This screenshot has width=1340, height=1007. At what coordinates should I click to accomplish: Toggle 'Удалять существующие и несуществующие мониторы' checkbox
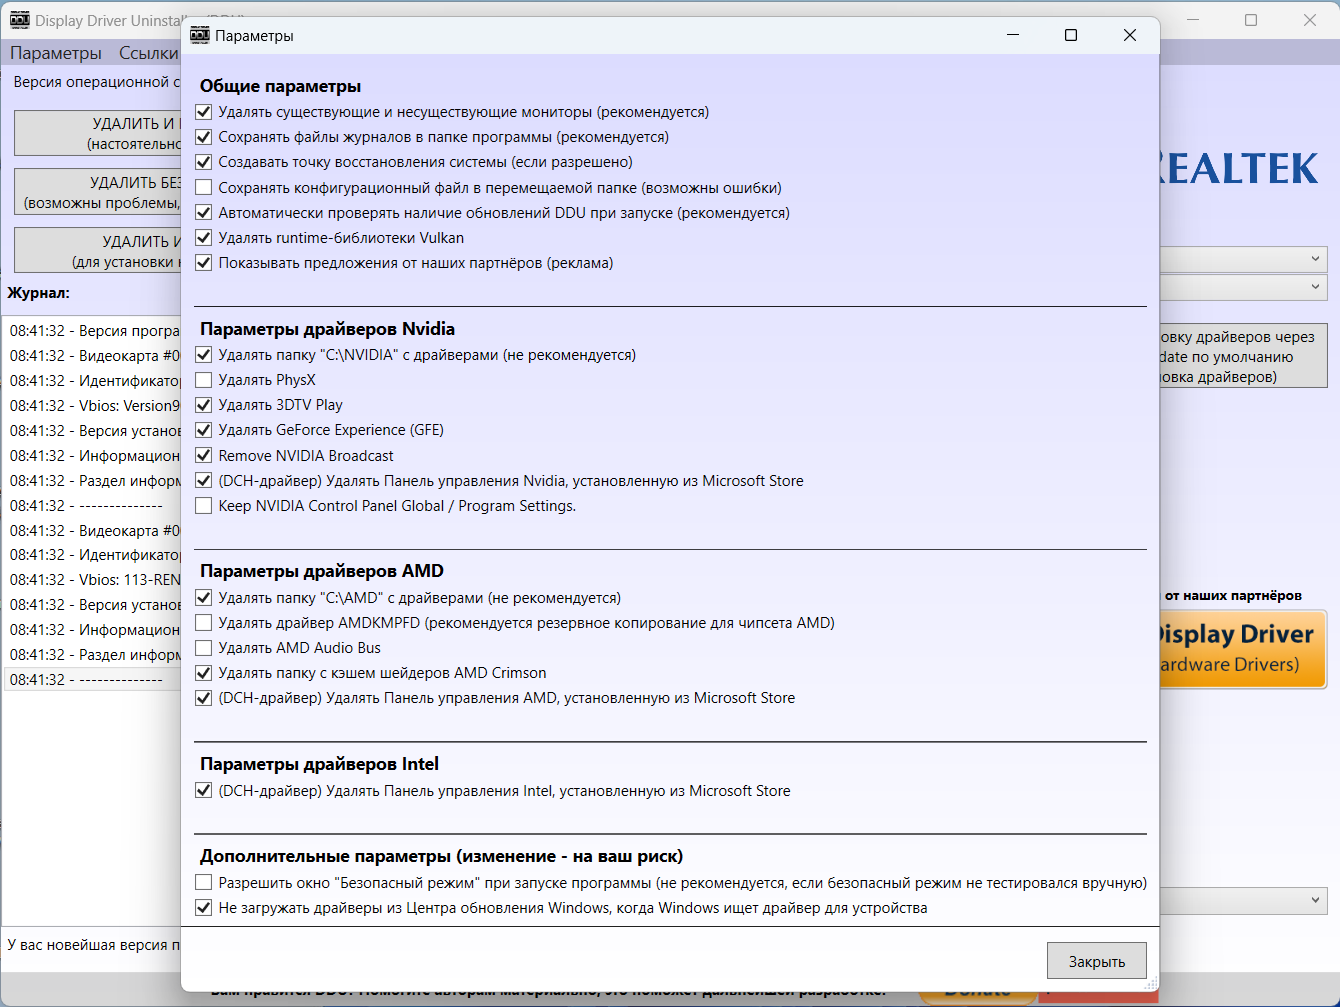point(204,112)
